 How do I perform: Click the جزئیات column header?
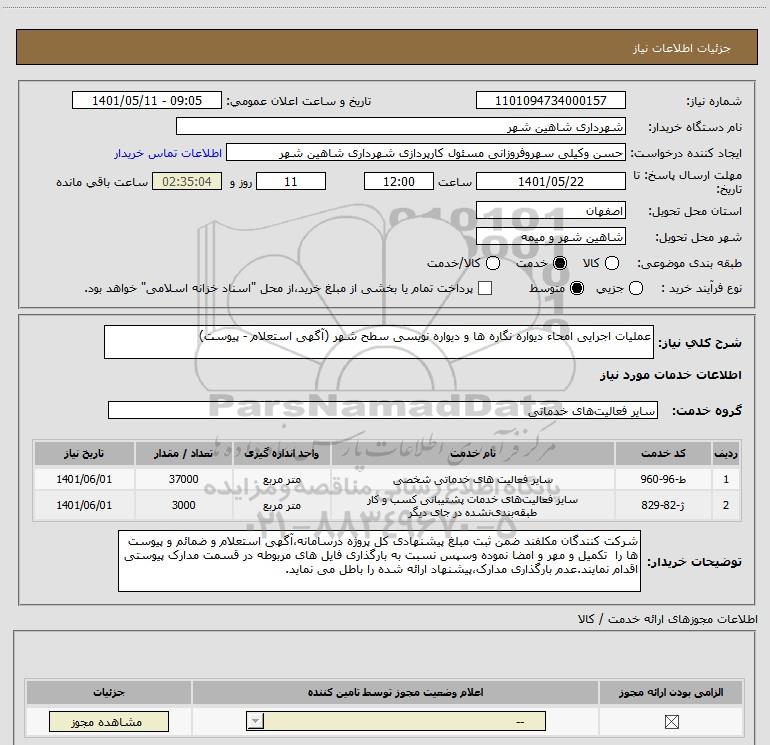pos(109,692)
